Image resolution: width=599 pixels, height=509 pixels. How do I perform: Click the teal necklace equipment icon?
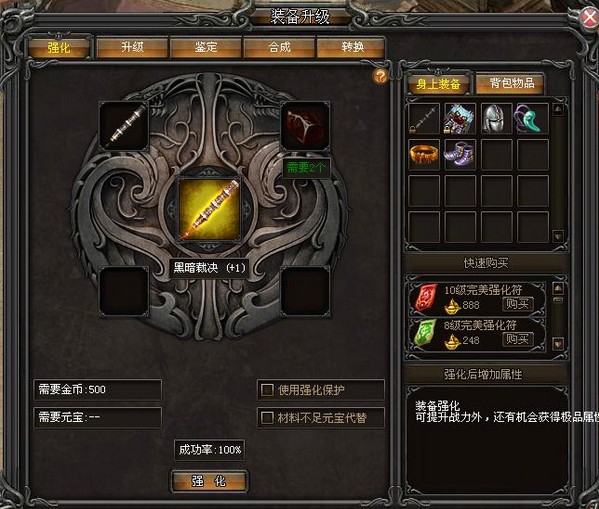click(533, 119)
